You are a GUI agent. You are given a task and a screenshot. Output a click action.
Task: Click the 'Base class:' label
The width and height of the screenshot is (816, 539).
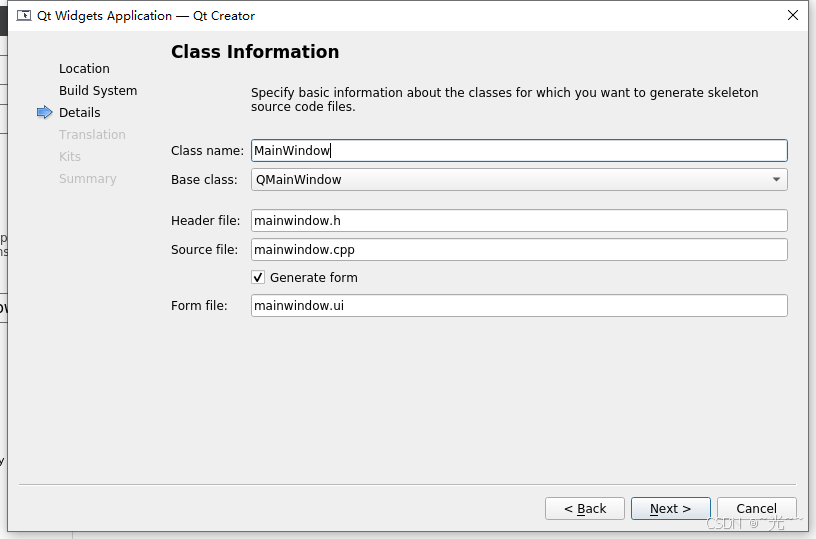click(x=204, y=179)
